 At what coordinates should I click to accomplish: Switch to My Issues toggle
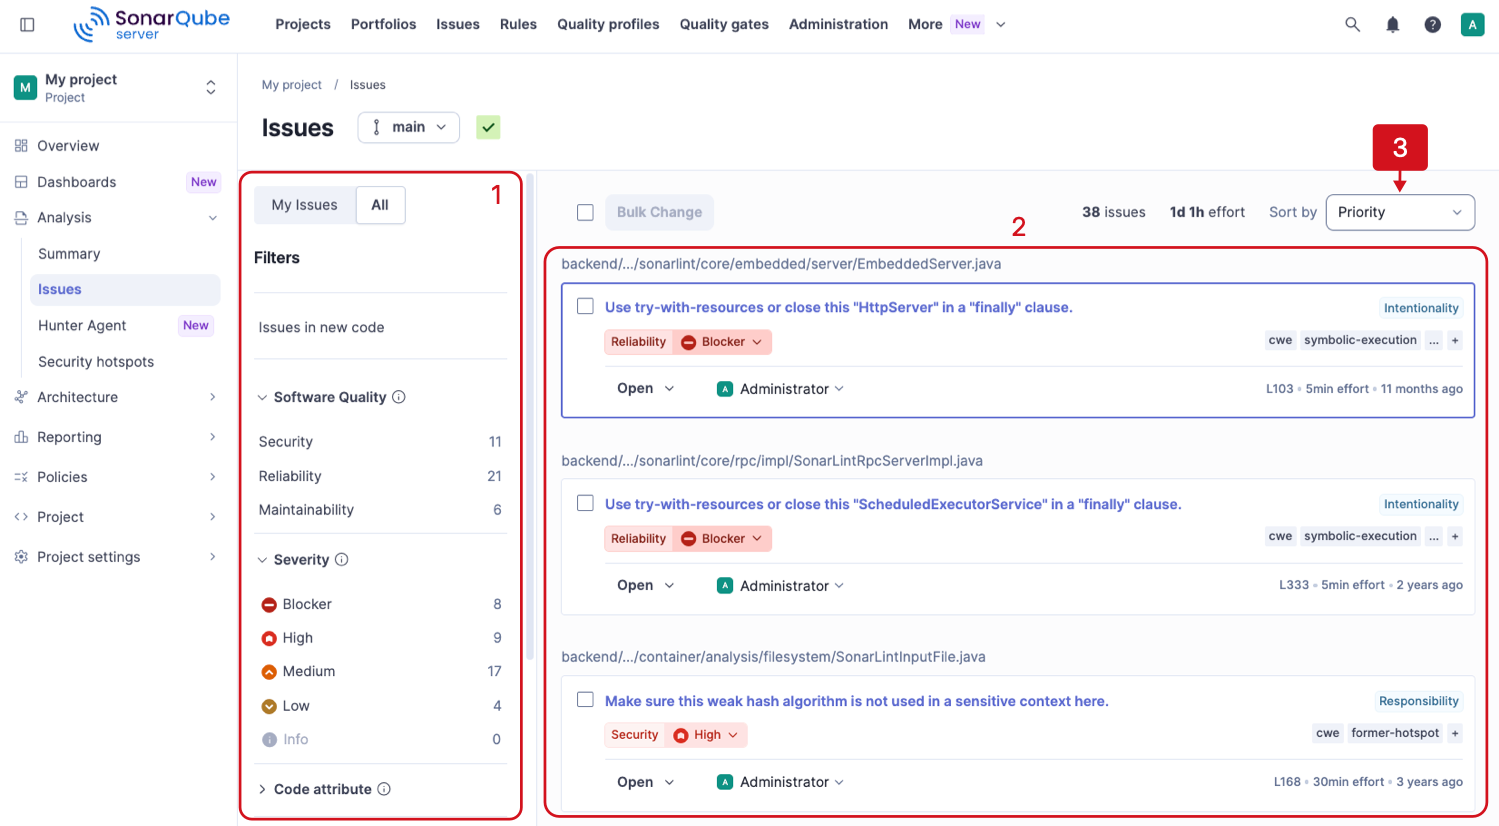pos(305,205)
